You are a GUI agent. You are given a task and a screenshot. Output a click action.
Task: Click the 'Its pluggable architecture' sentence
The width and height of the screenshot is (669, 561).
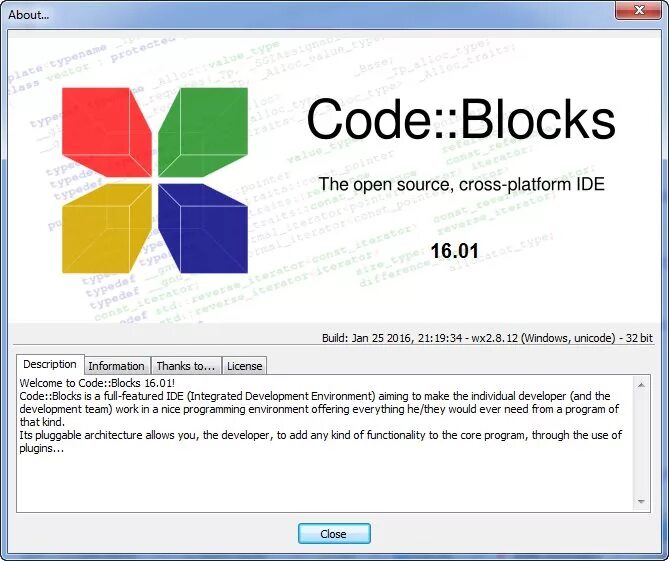click(320, 442)
